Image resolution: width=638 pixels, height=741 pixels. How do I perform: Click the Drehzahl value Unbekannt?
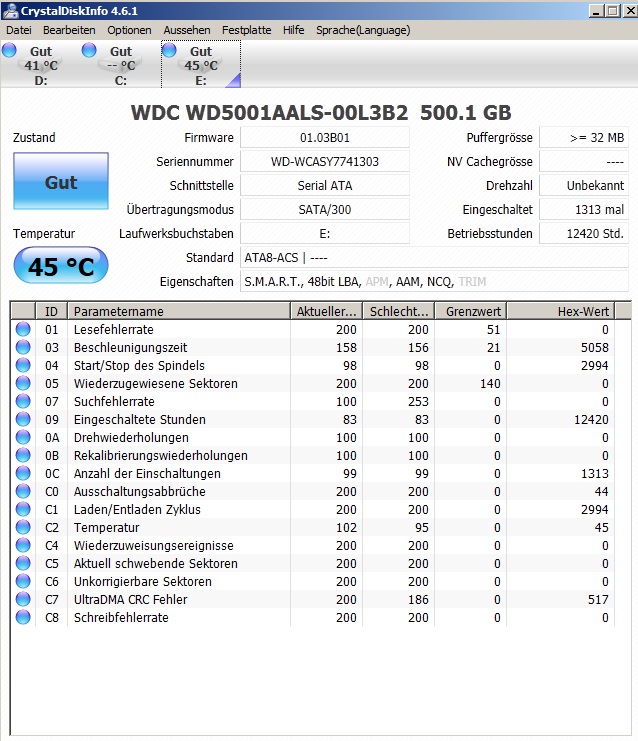tap(584, 186)
